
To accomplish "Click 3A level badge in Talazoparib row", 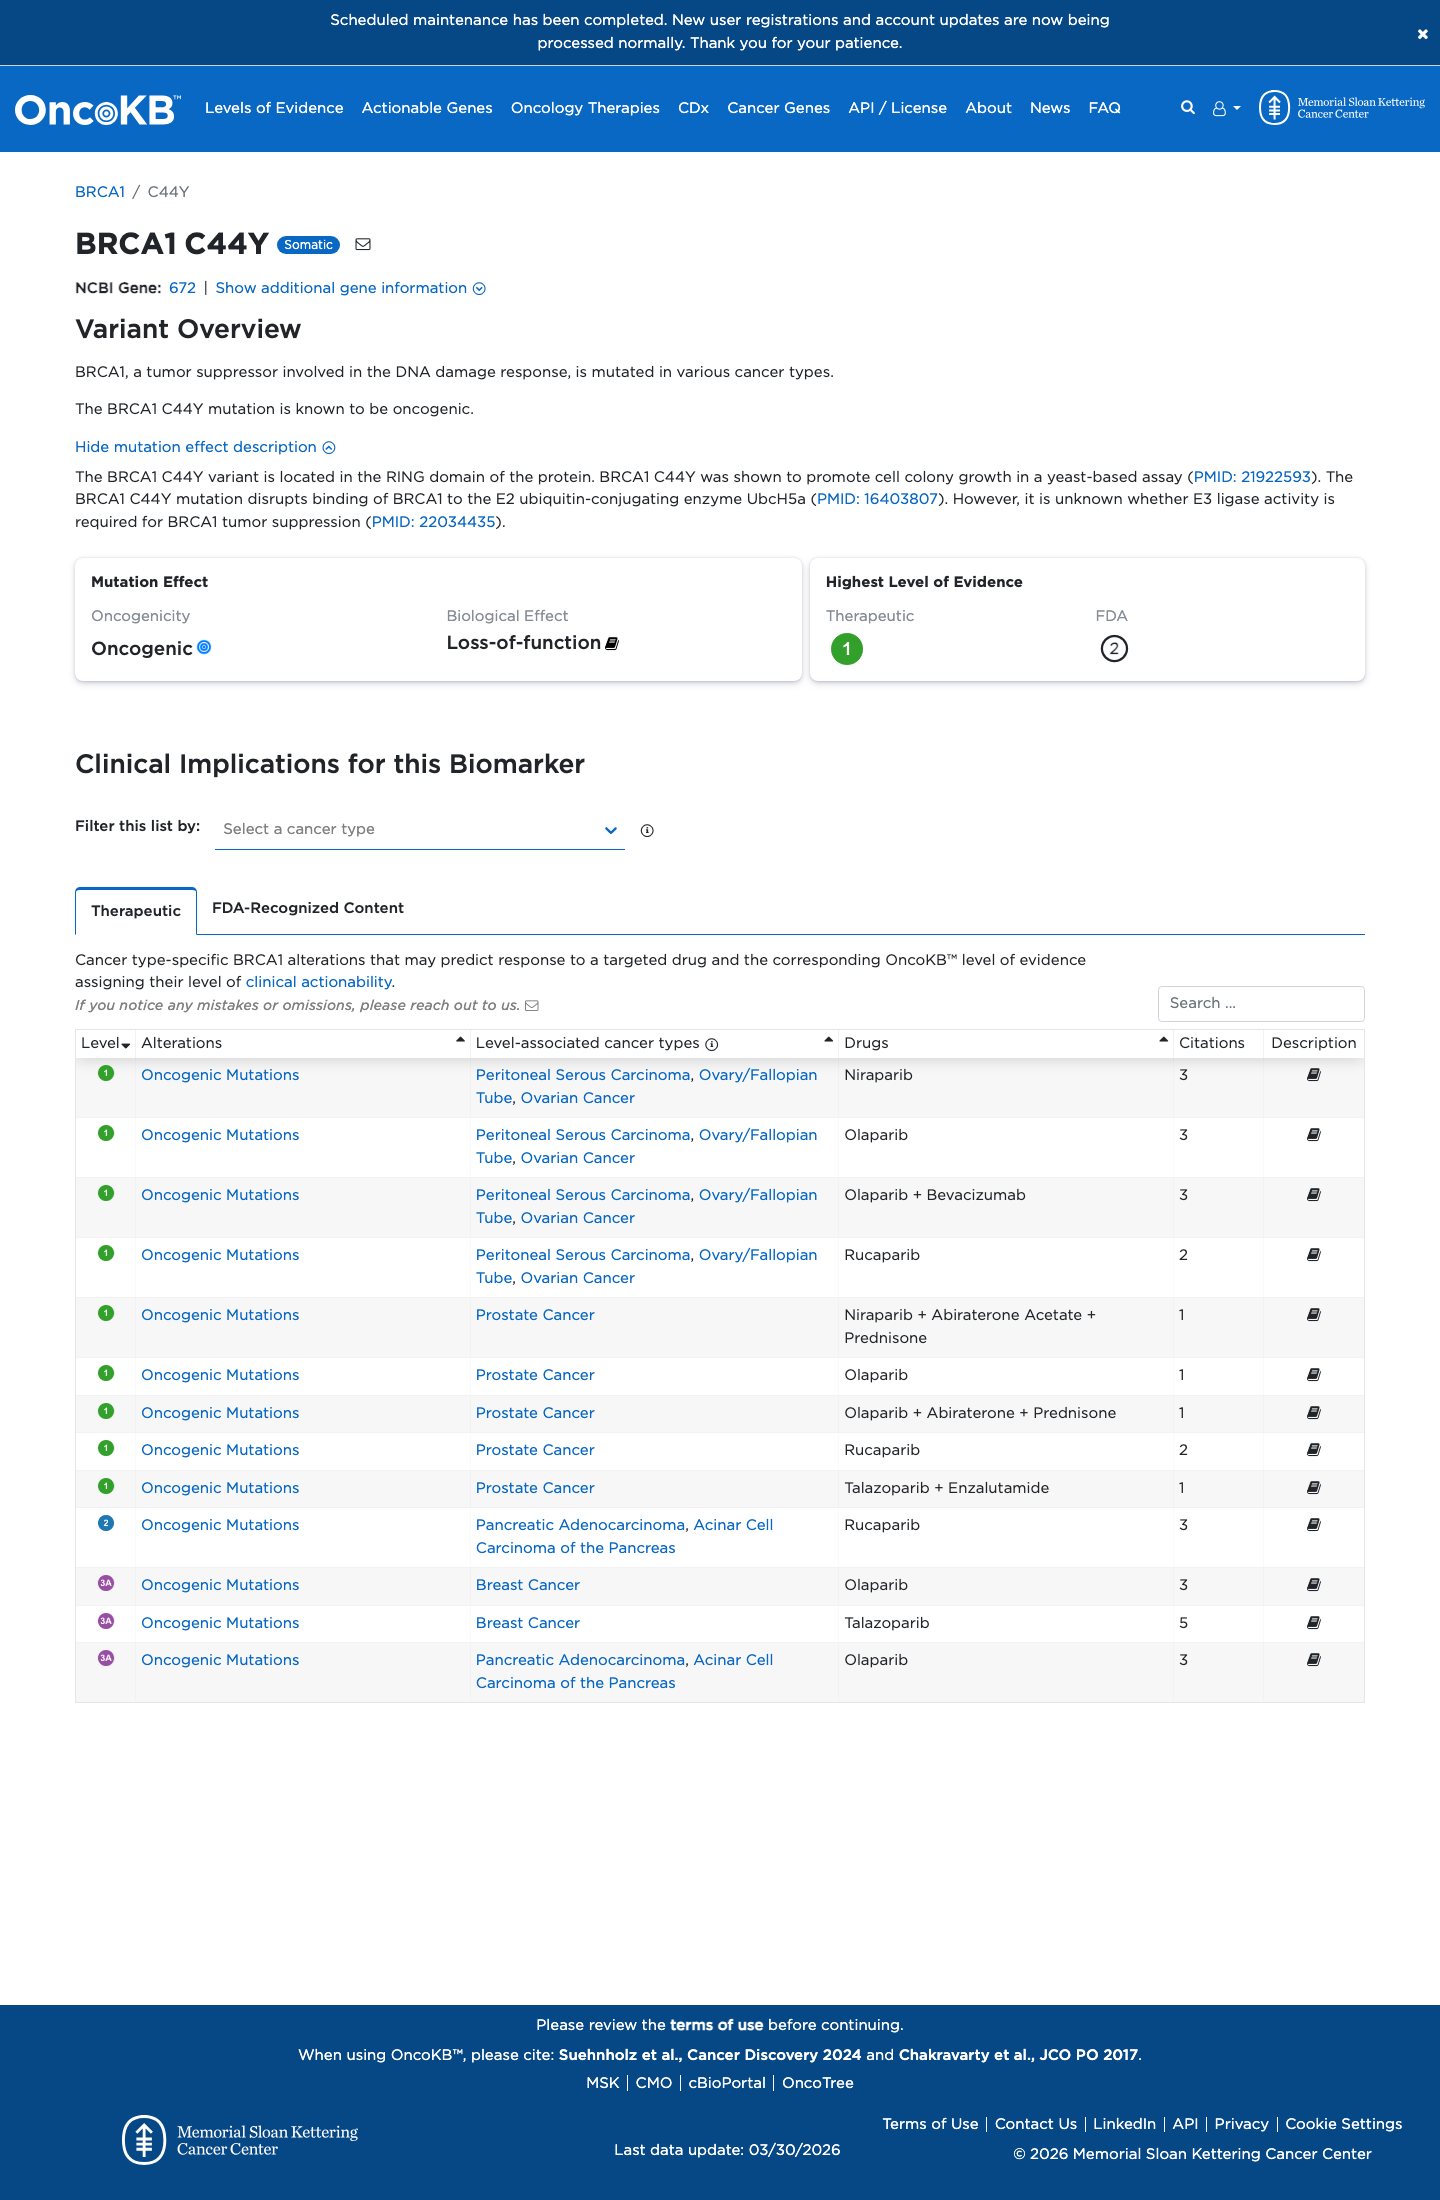I will tap(106, 1621).
